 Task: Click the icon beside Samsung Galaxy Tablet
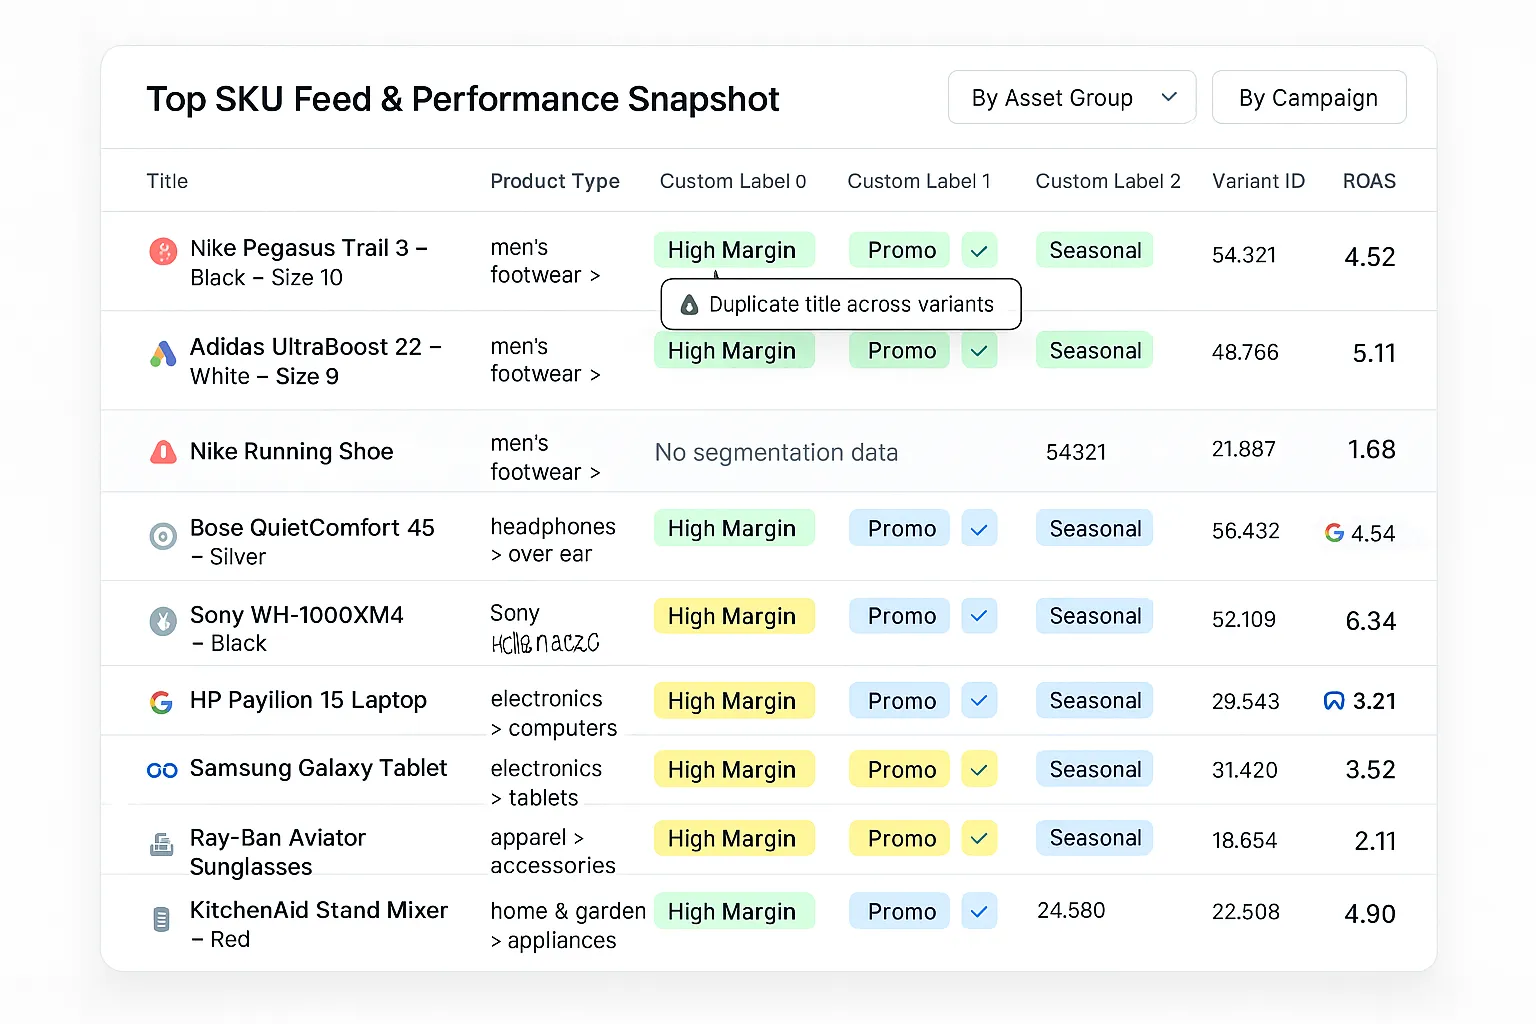tap(162, 770)
